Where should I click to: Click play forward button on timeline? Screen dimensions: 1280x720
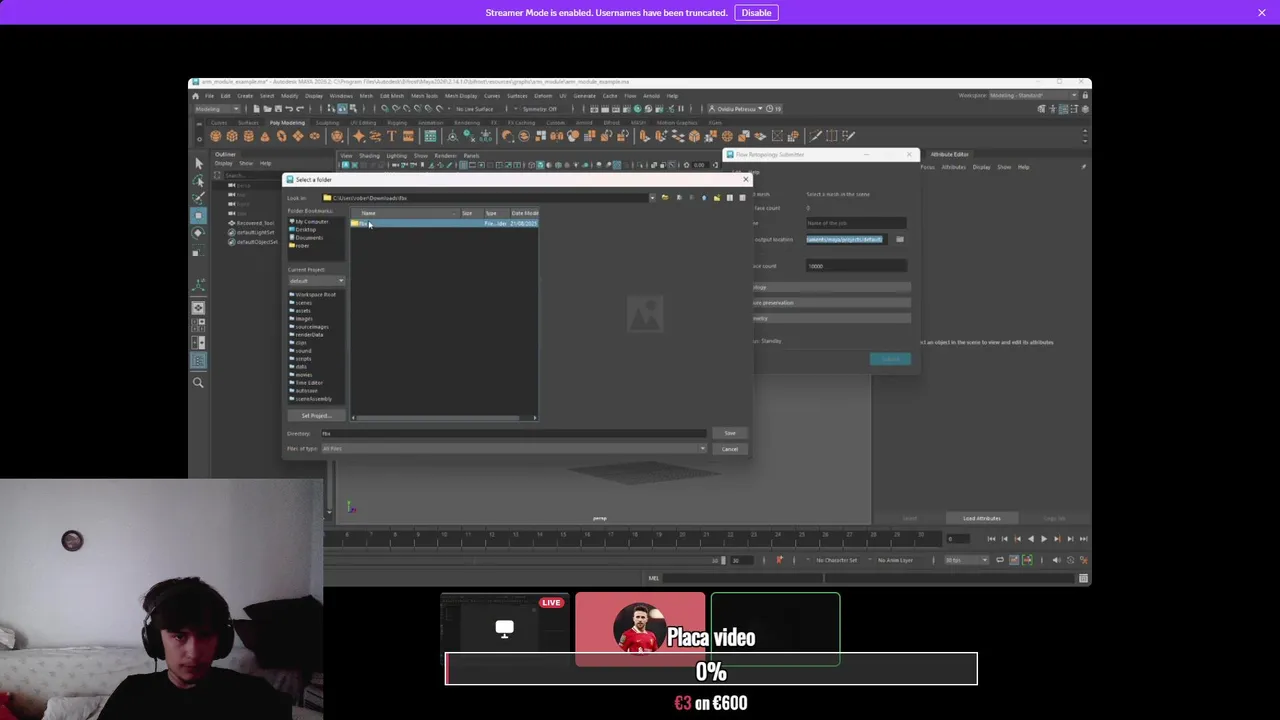click(1043, 539)
